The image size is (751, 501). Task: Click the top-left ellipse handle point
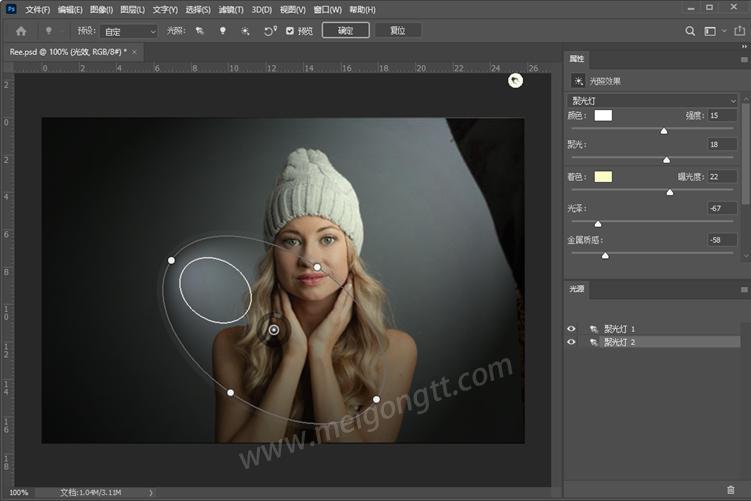(171, 260)
